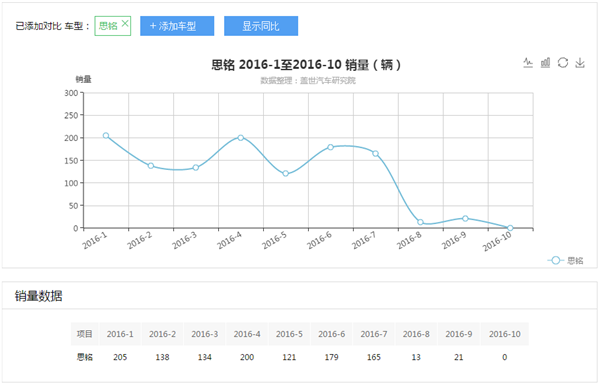This screenshot has height=385, width=600.
Task: Select the 2016-4 data point on chart
Action: (x=241, y=138)
